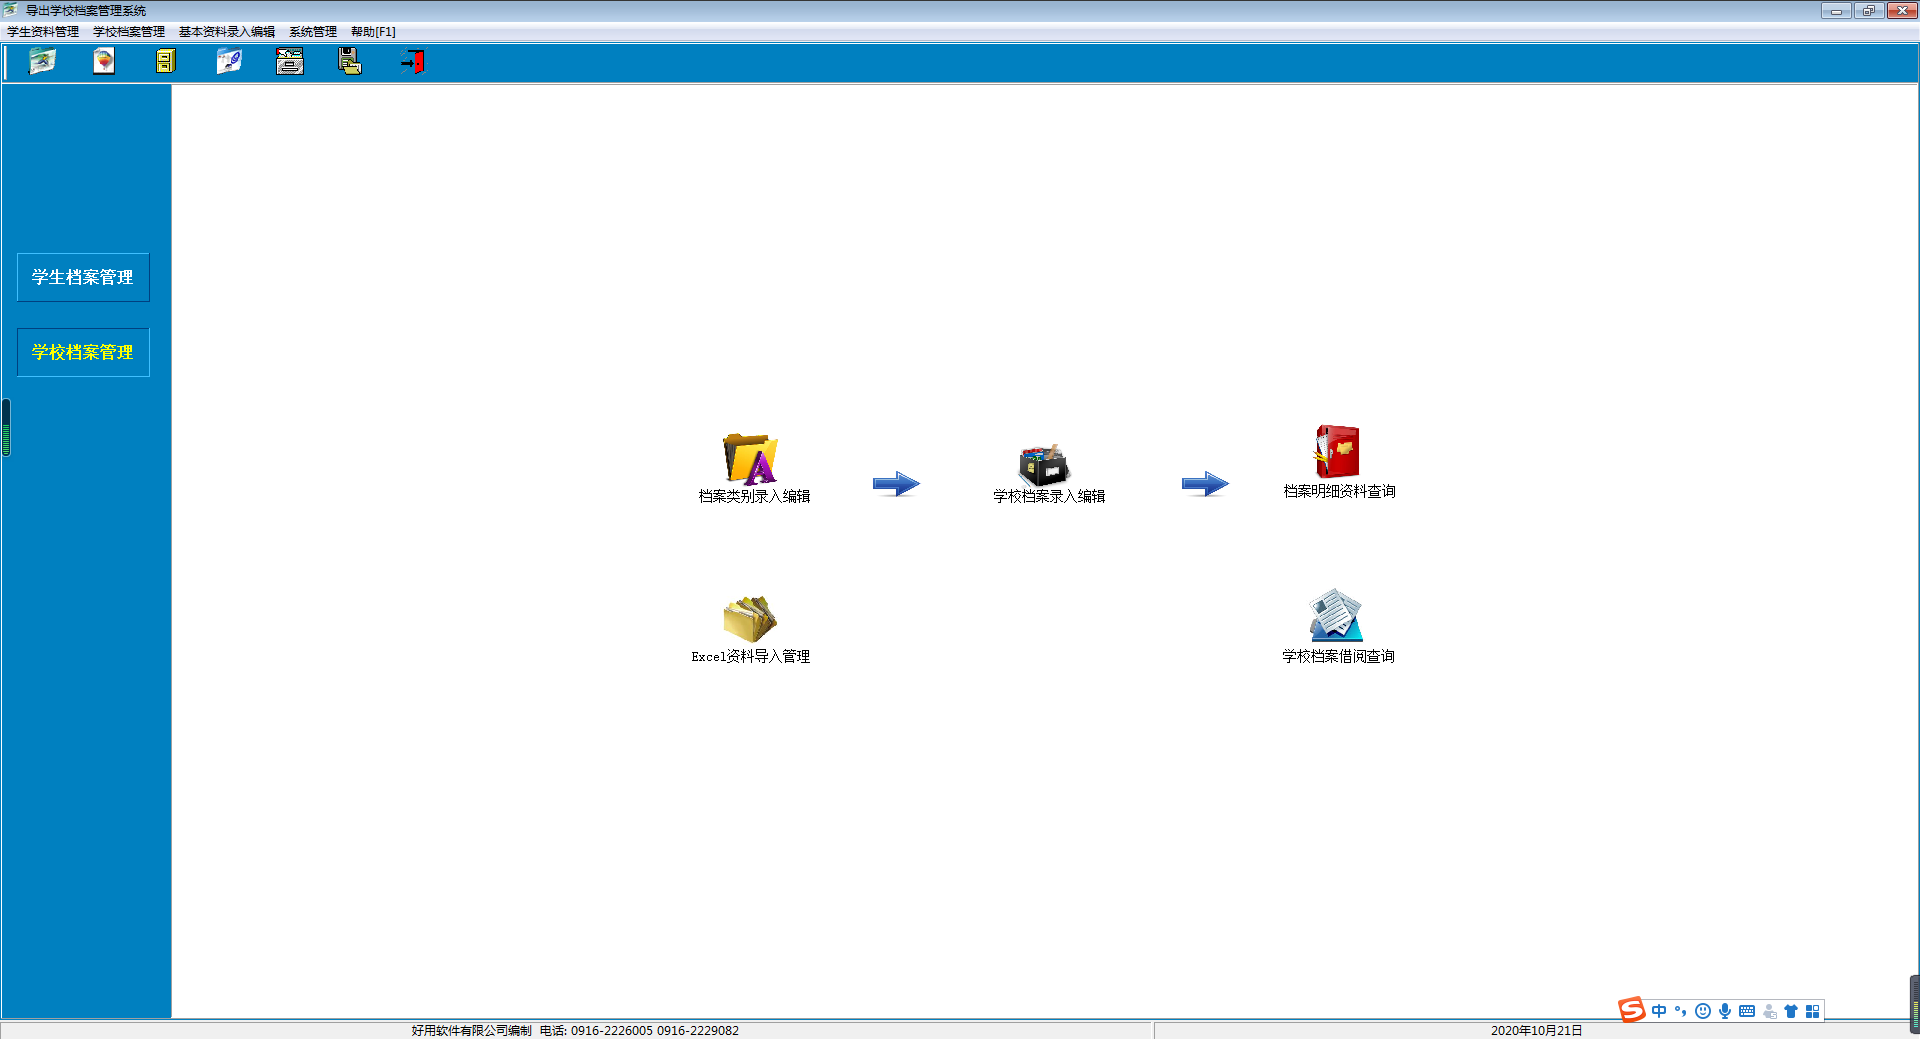The image size is (1920, 1039).
Task: Open 档案类别录入编辑 folder icon
Action: pyautogui.click(x=751, y=459)
